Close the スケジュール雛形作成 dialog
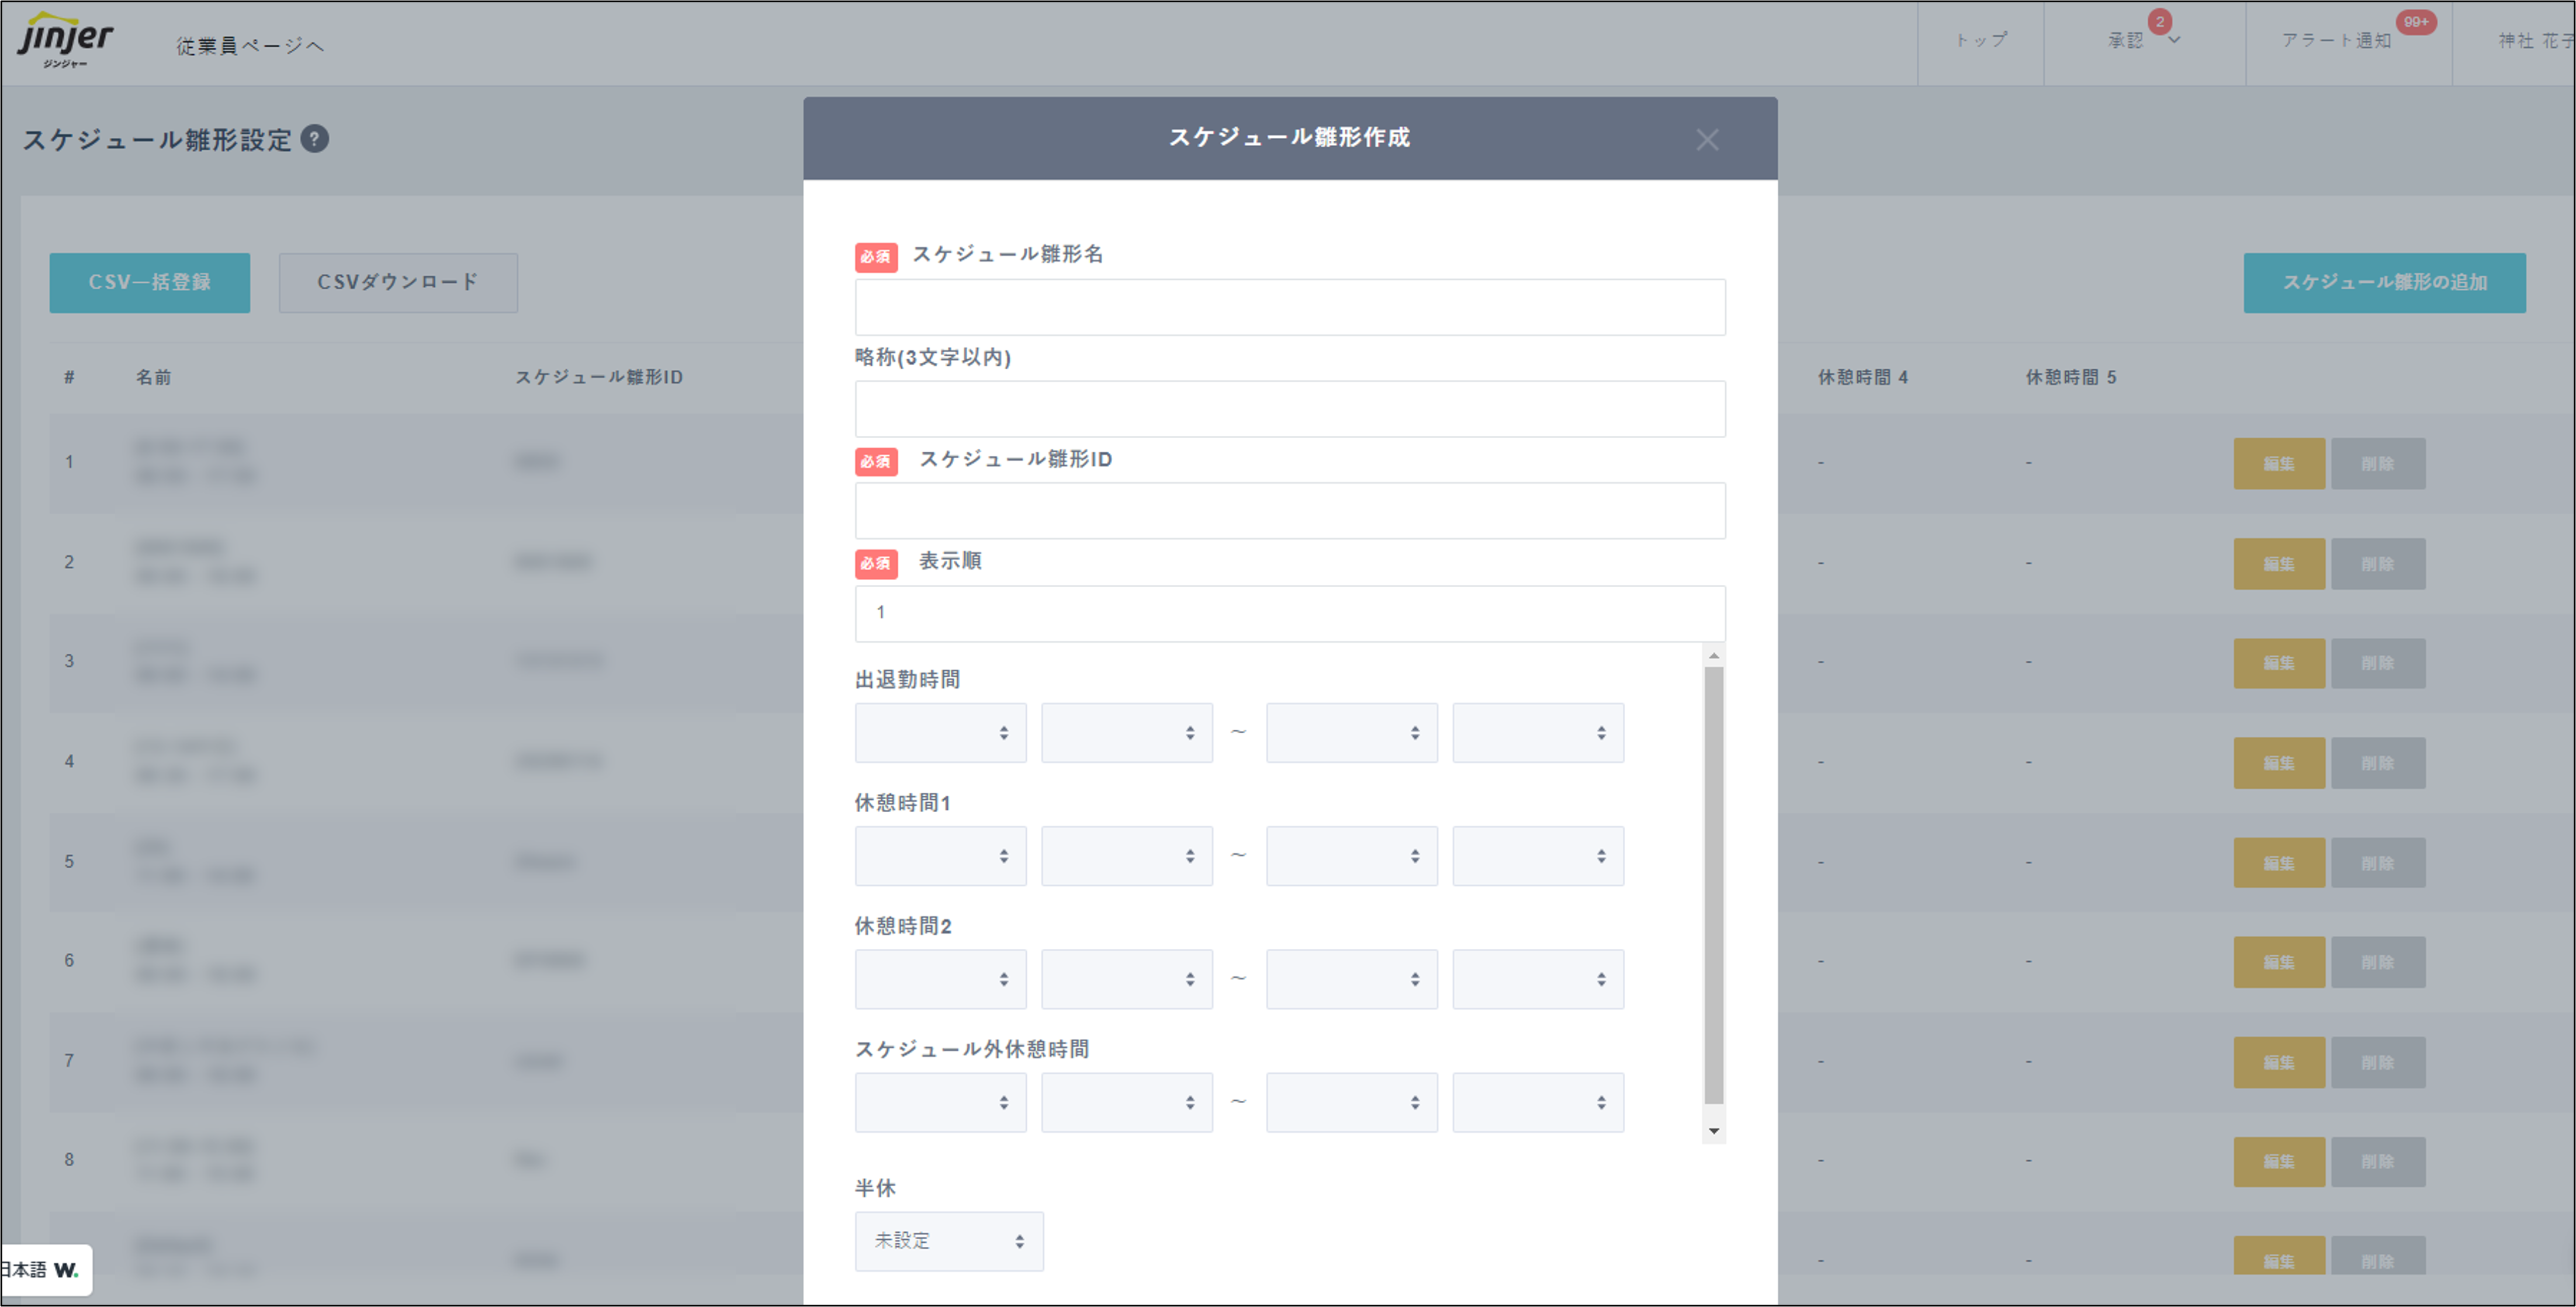The image size is (2576, 1307). pyautogui.click(x=1707, y=139)
